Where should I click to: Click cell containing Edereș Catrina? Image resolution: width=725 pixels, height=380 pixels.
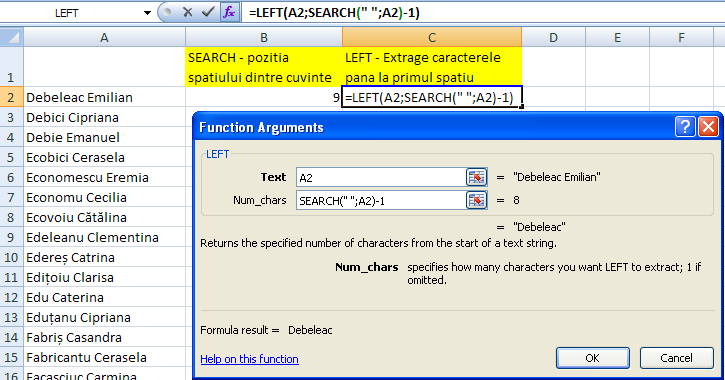(104, 257)
